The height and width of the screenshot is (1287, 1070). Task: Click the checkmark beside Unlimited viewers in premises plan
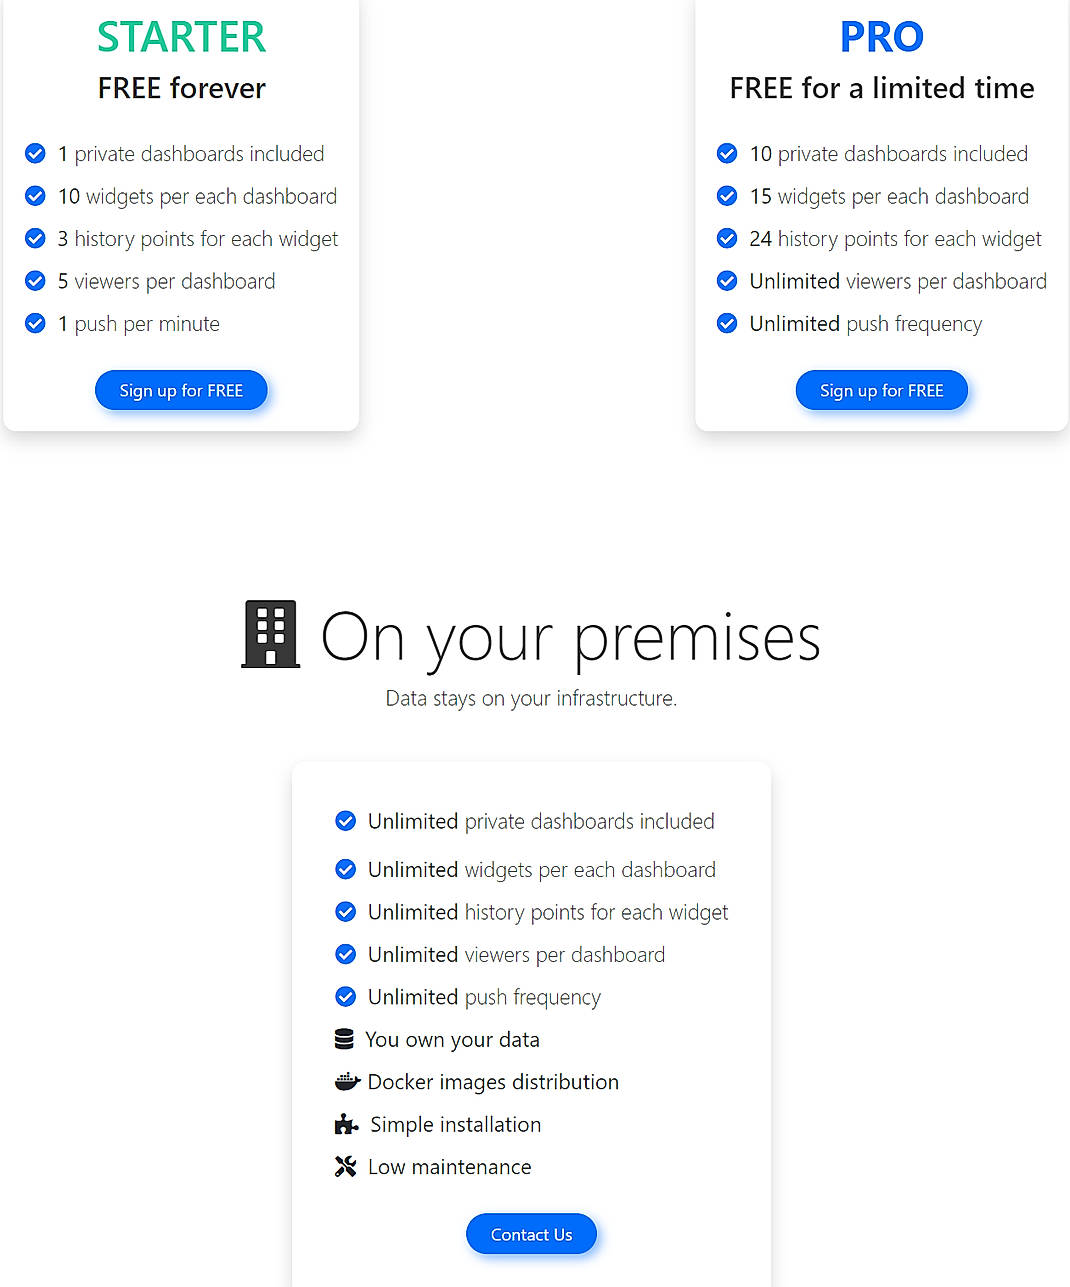[x=345, y=954]
